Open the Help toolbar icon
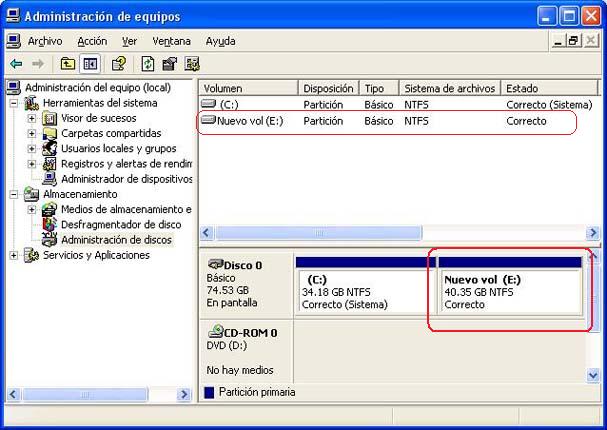Viewport: 607px width, 430px height. pyautogui.click(x=118, y=63)
